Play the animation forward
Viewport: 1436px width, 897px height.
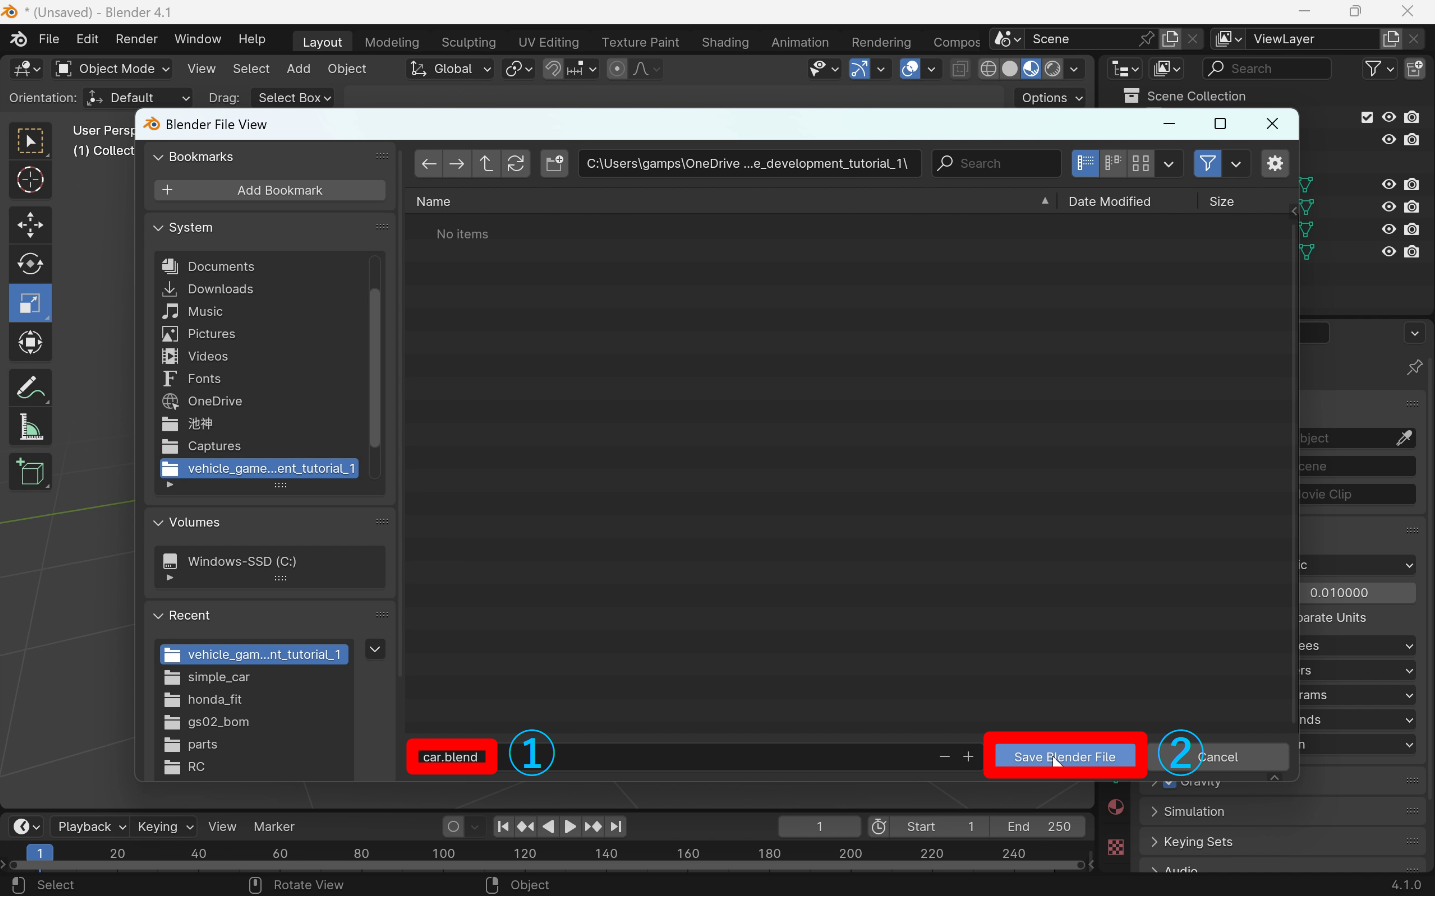[570, 827]
